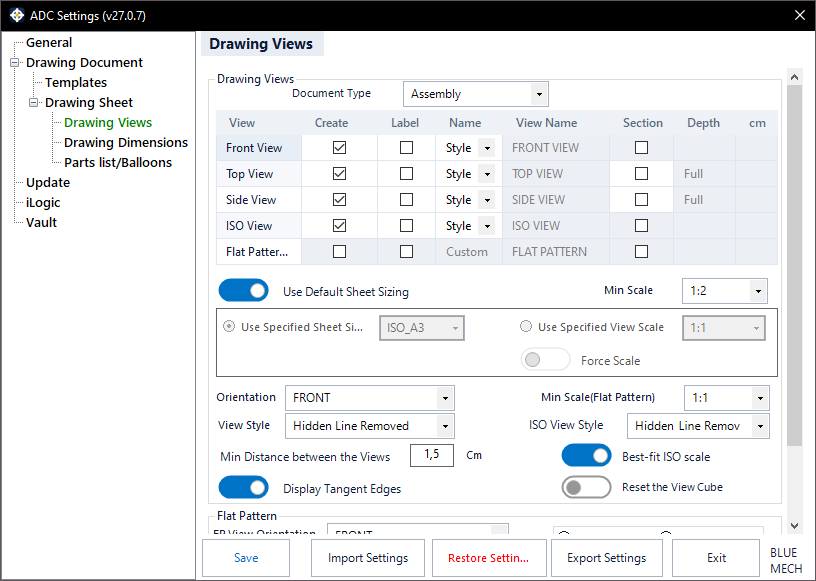Image resolution: width=816 pixels, height=581 pixels.
Task: Click the vertical scrollbar thumb
Action: point(794,266)
